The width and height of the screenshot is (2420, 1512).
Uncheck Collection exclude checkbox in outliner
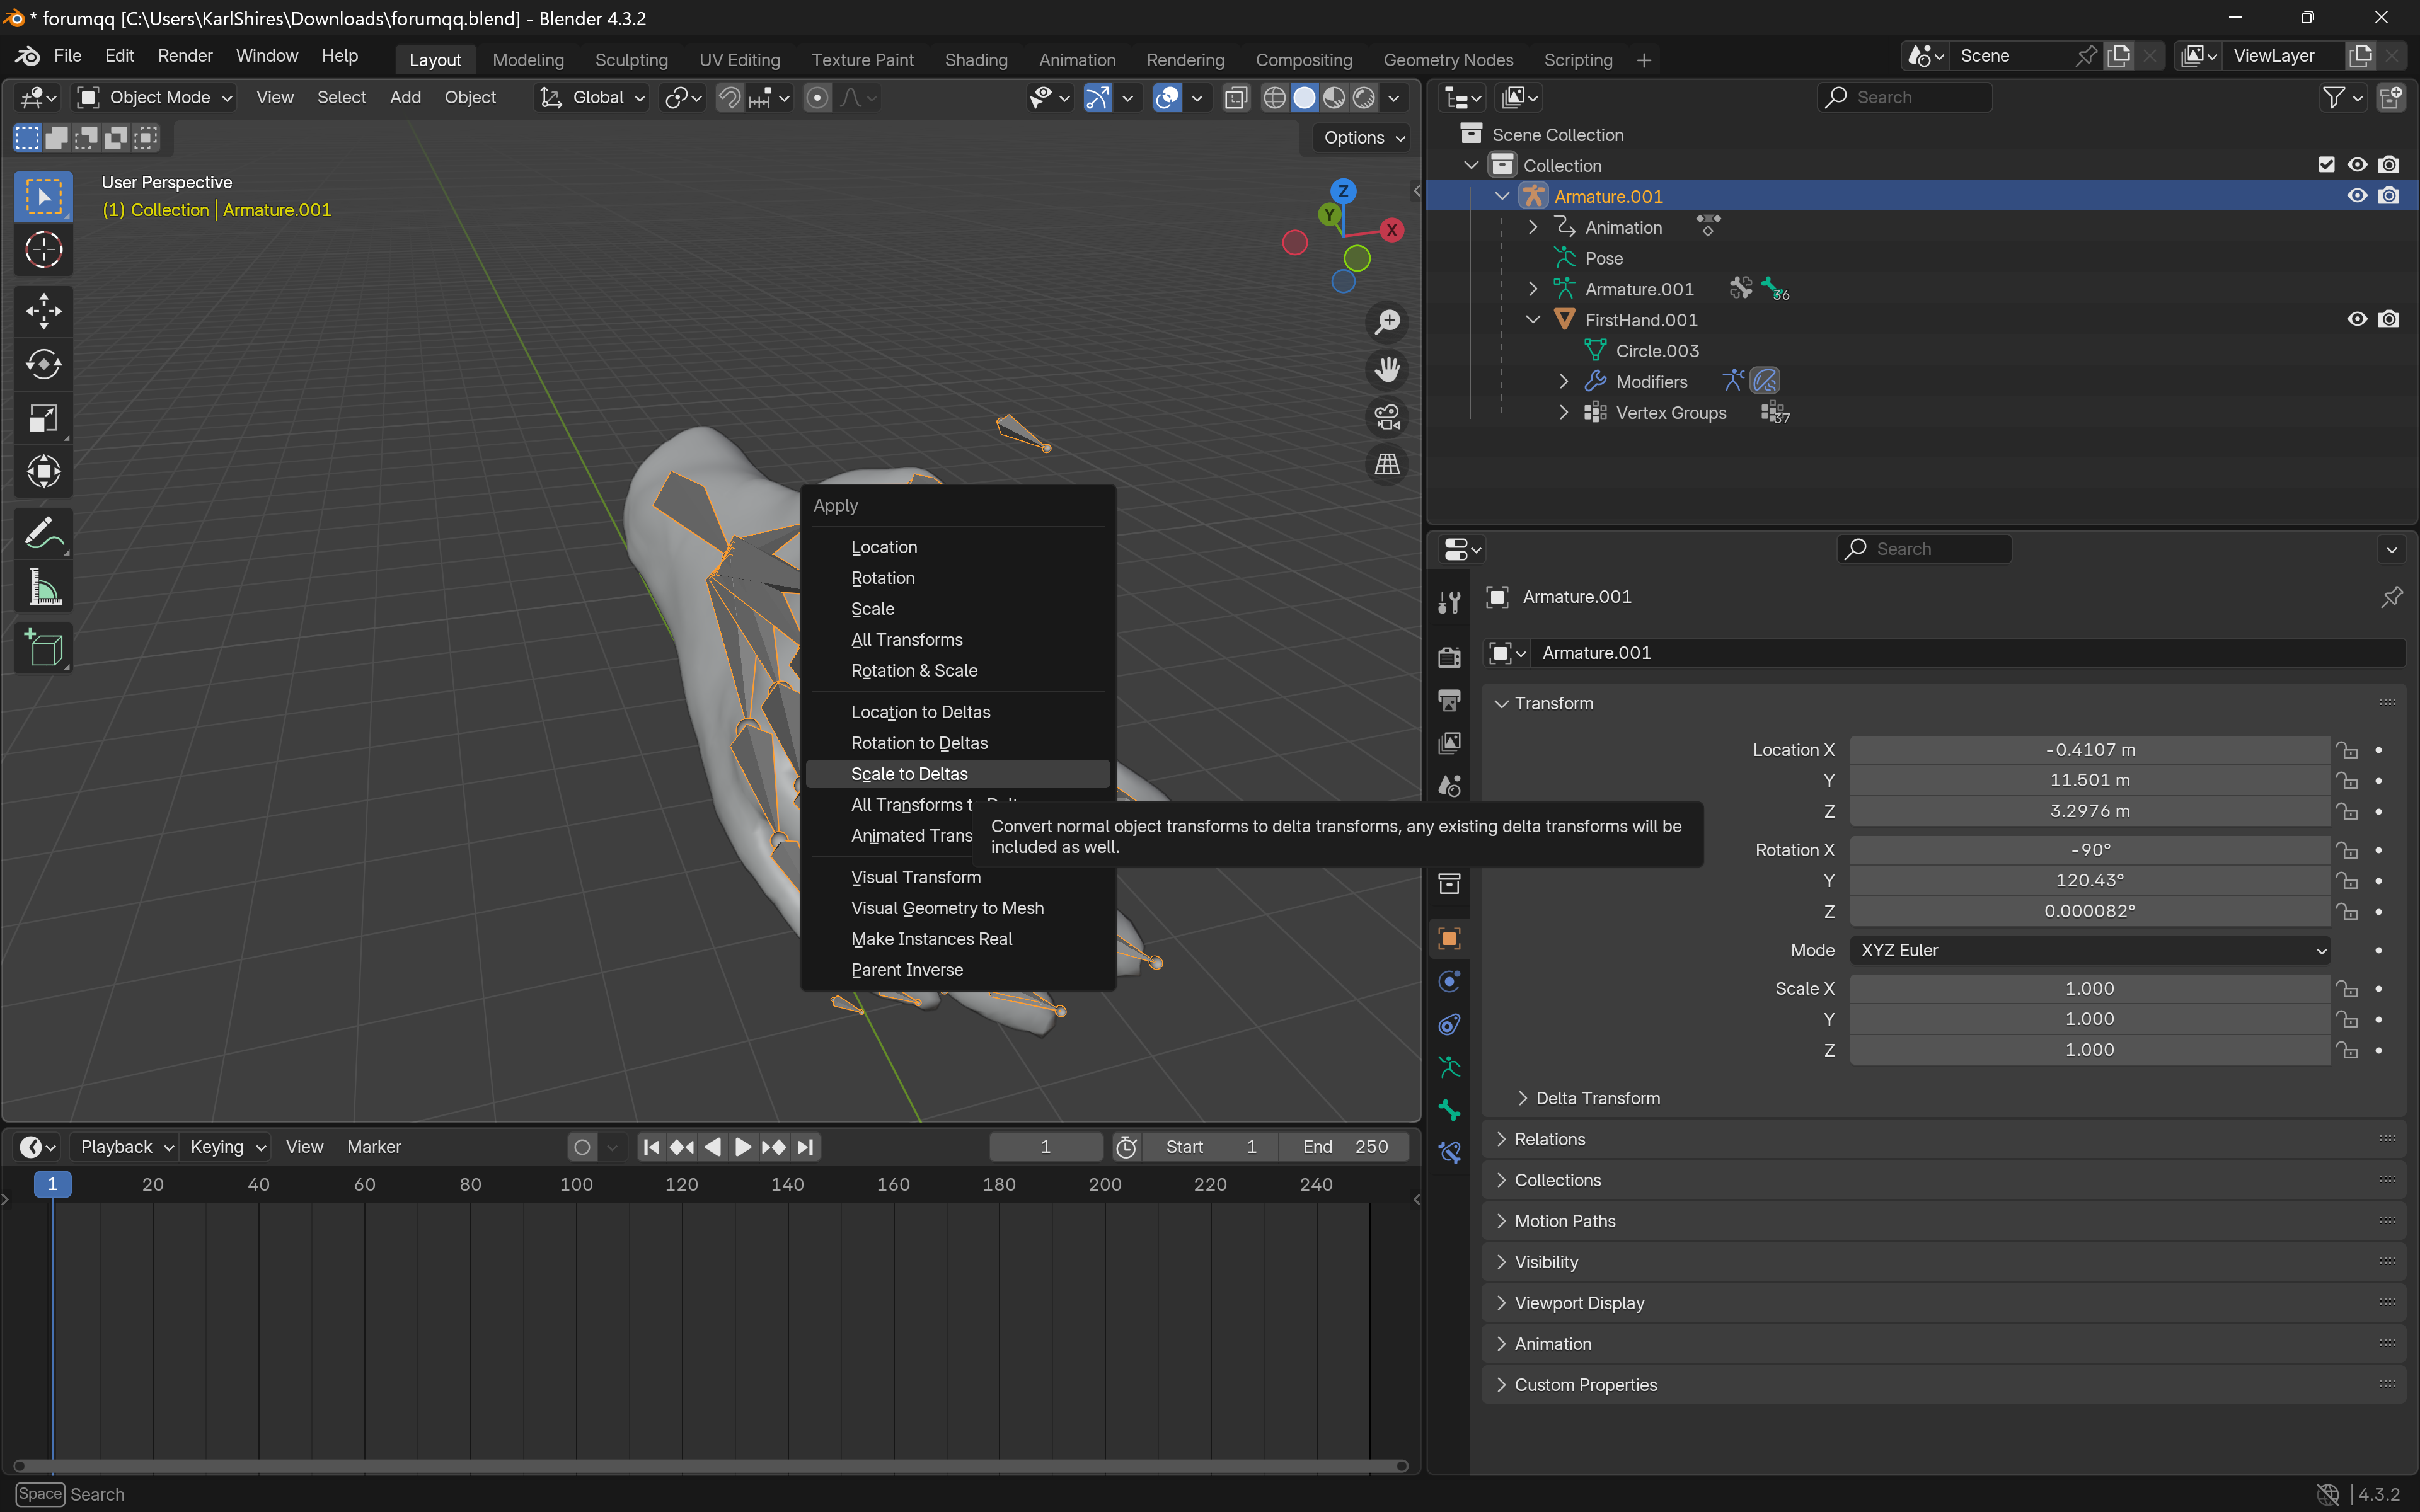2326,165
